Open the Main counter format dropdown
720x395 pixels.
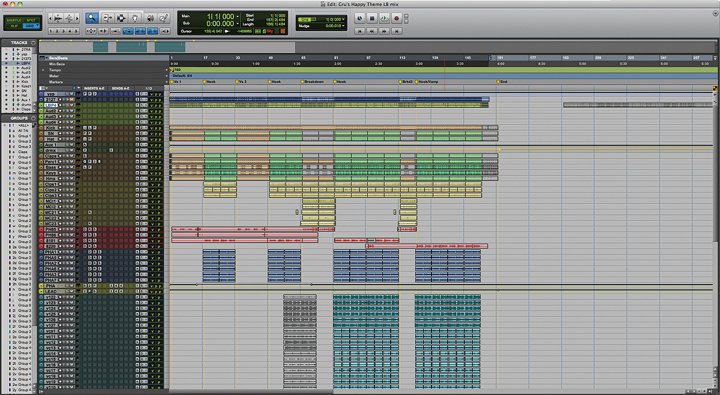pos(238,17)
